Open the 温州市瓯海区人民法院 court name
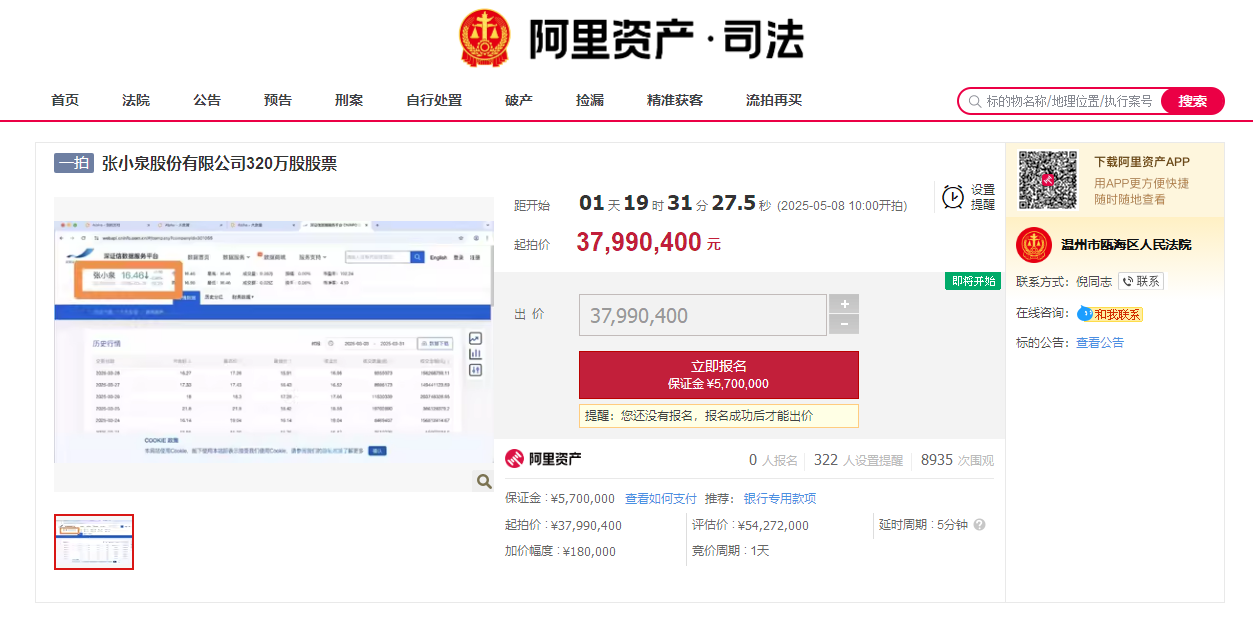The image size is (1253, 618). pyautogui.click(x=1126, y=245)
